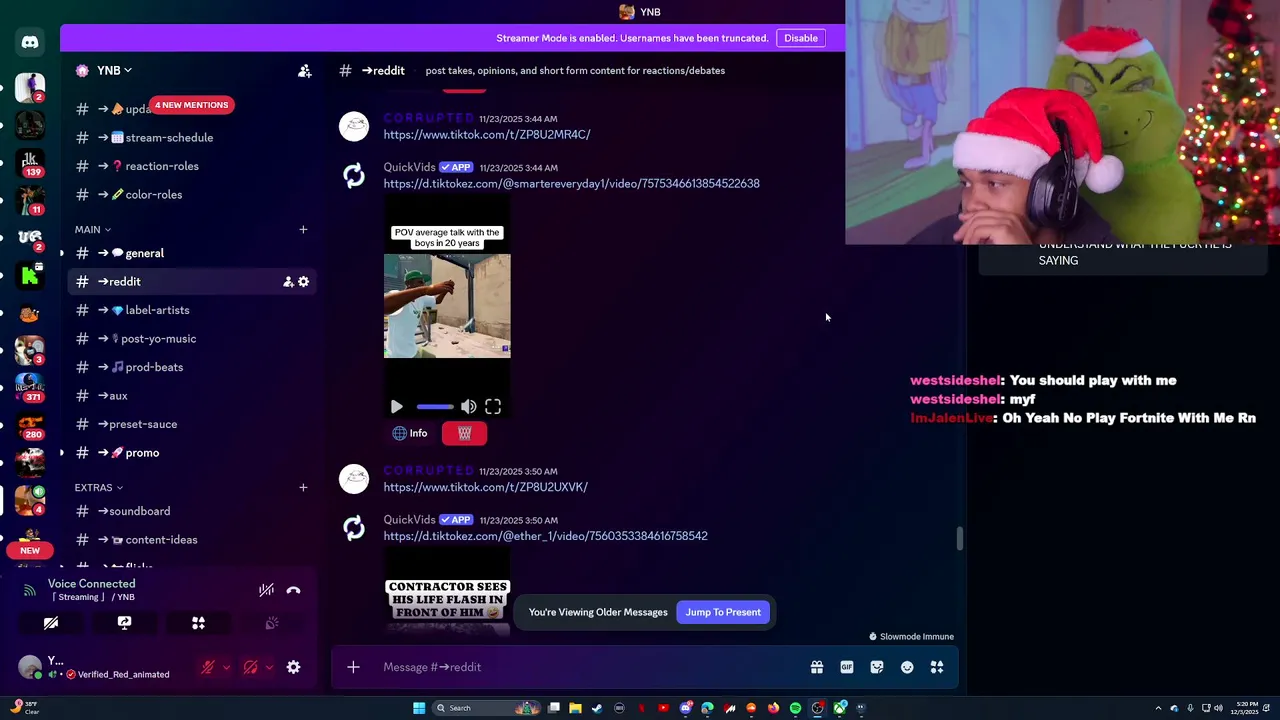Viewport: 1280px width, 720px height.
Task: Open tiktokez smartereveryday1 video link
Action: tap(571, 184)
